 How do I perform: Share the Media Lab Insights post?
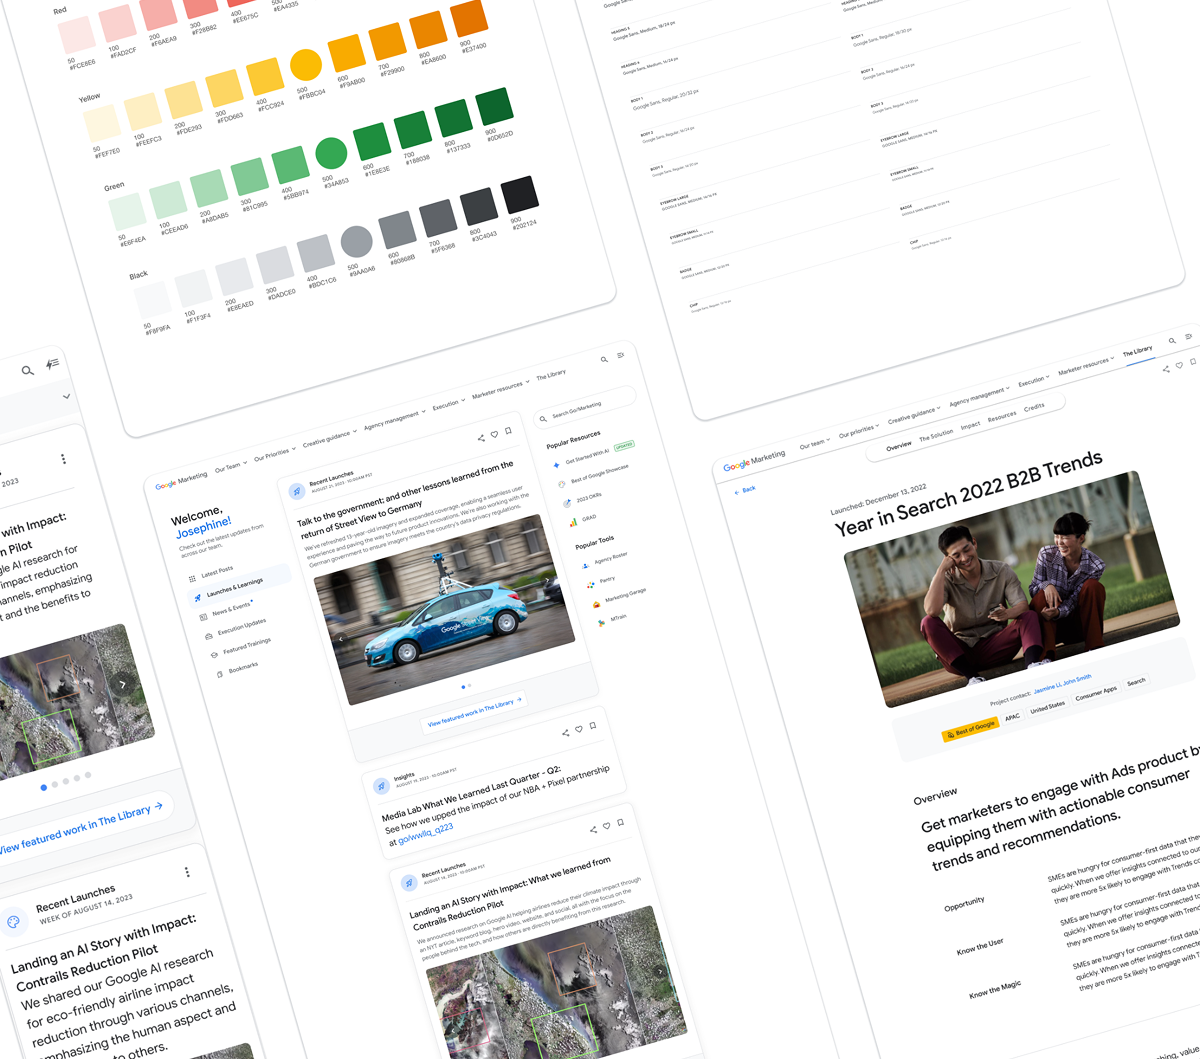tap(565, 733)
